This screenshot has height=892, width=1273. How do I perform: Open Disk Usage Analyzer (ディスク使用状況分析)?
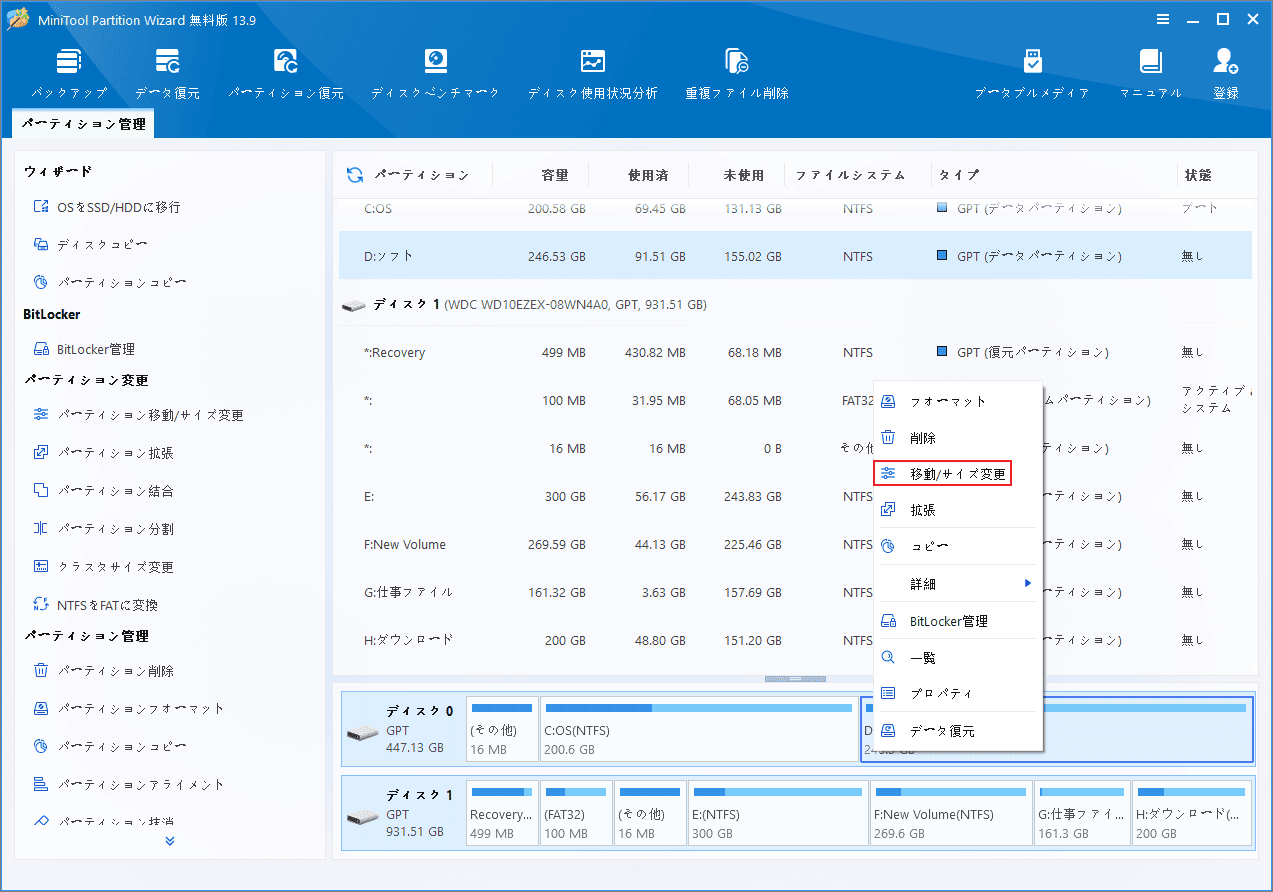pyautogui.click(x=593, y=74)
